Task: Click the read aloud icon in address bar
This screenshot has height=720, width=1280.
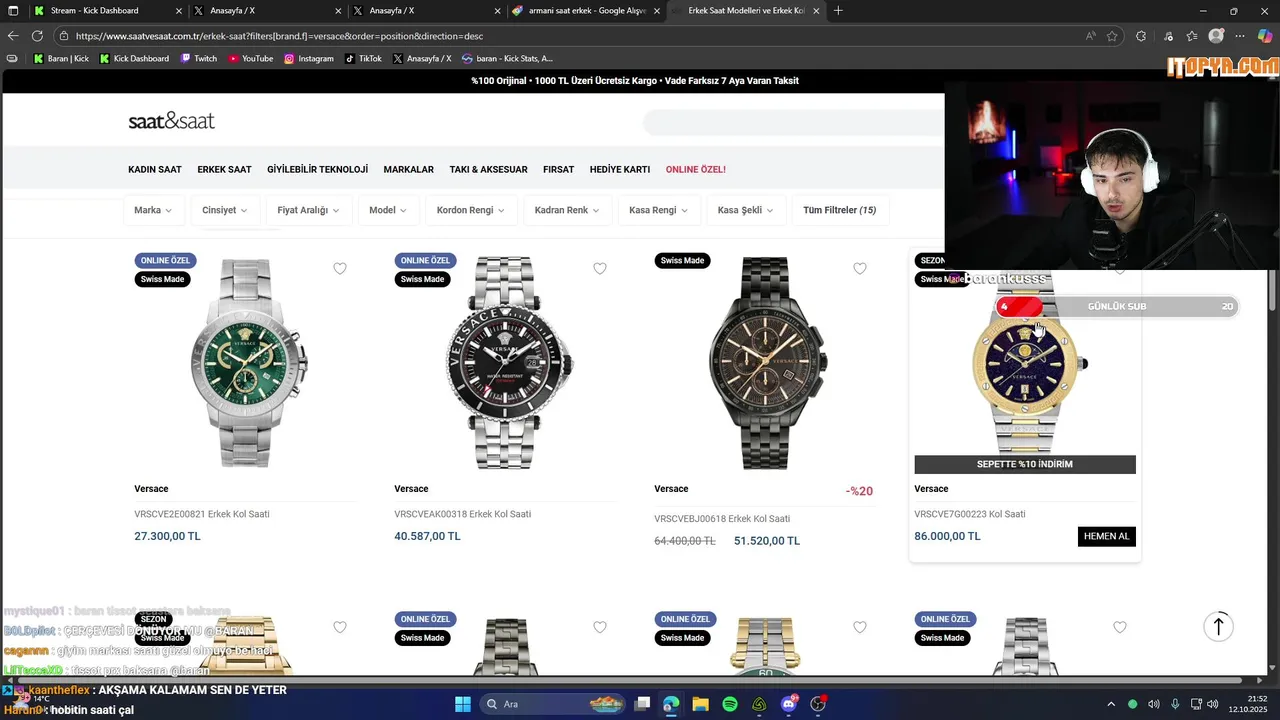Action: tap(1090, 36)
